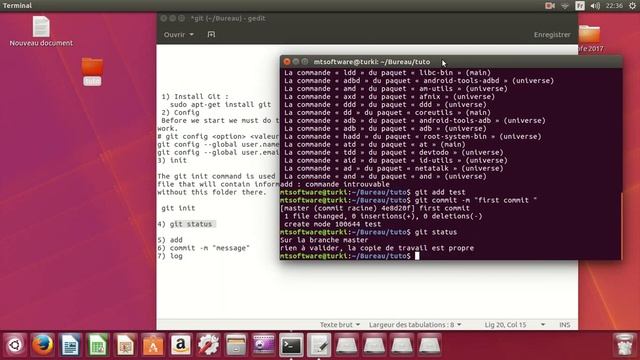640x360 pixels.
Task: Open the Amazon launcher icon
Action: [x=181, y=345]
